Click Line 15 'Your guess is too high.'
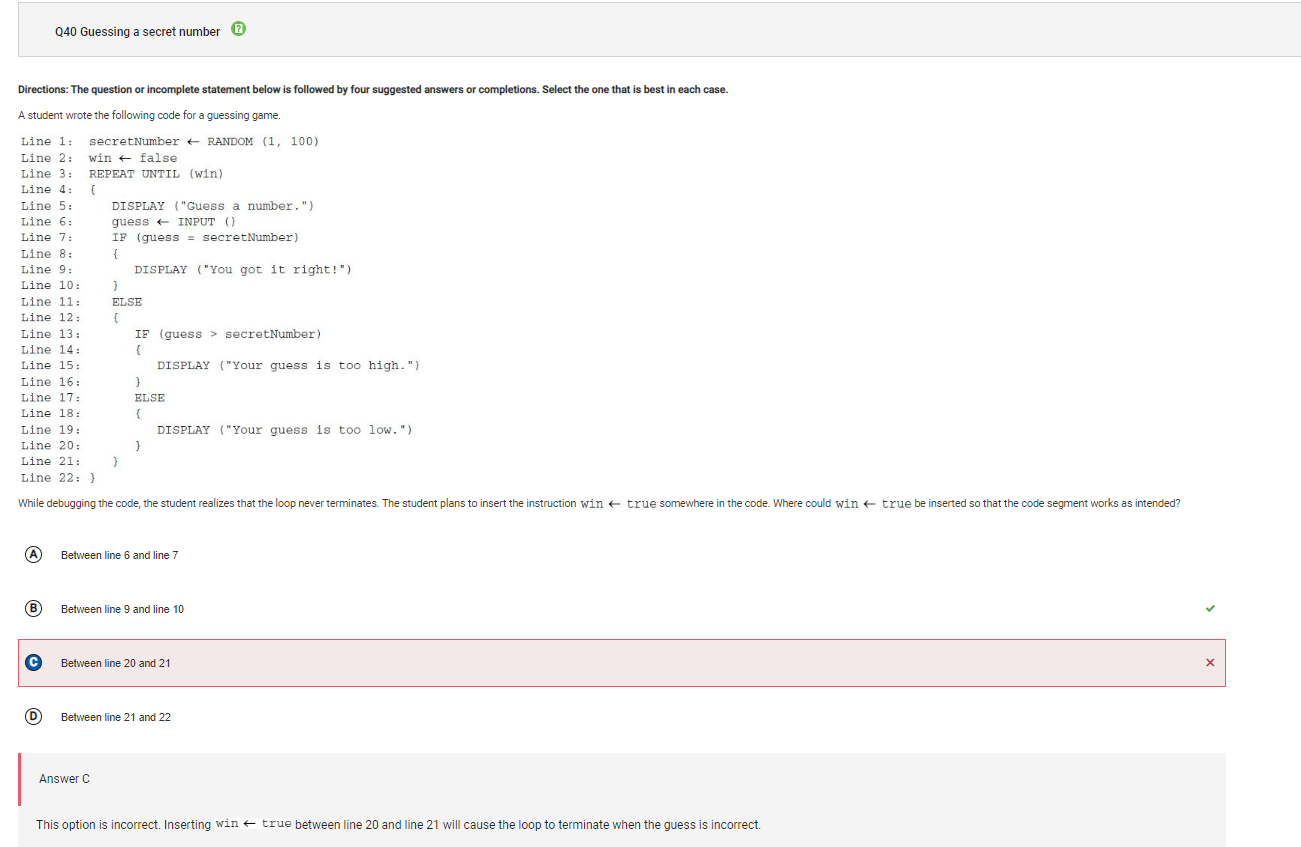This screenshot has height=847, width=1301. click(288, 366)
